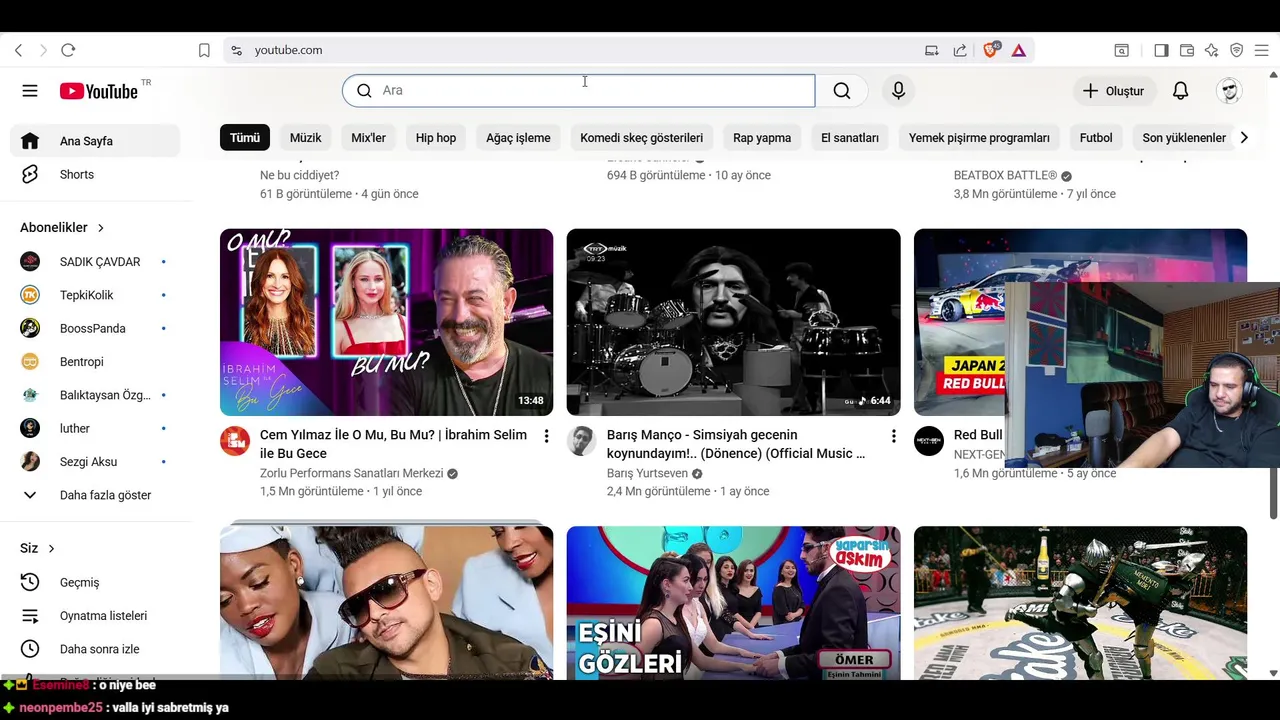
Task: Start voice search with microphone icon
Action: 898,91
